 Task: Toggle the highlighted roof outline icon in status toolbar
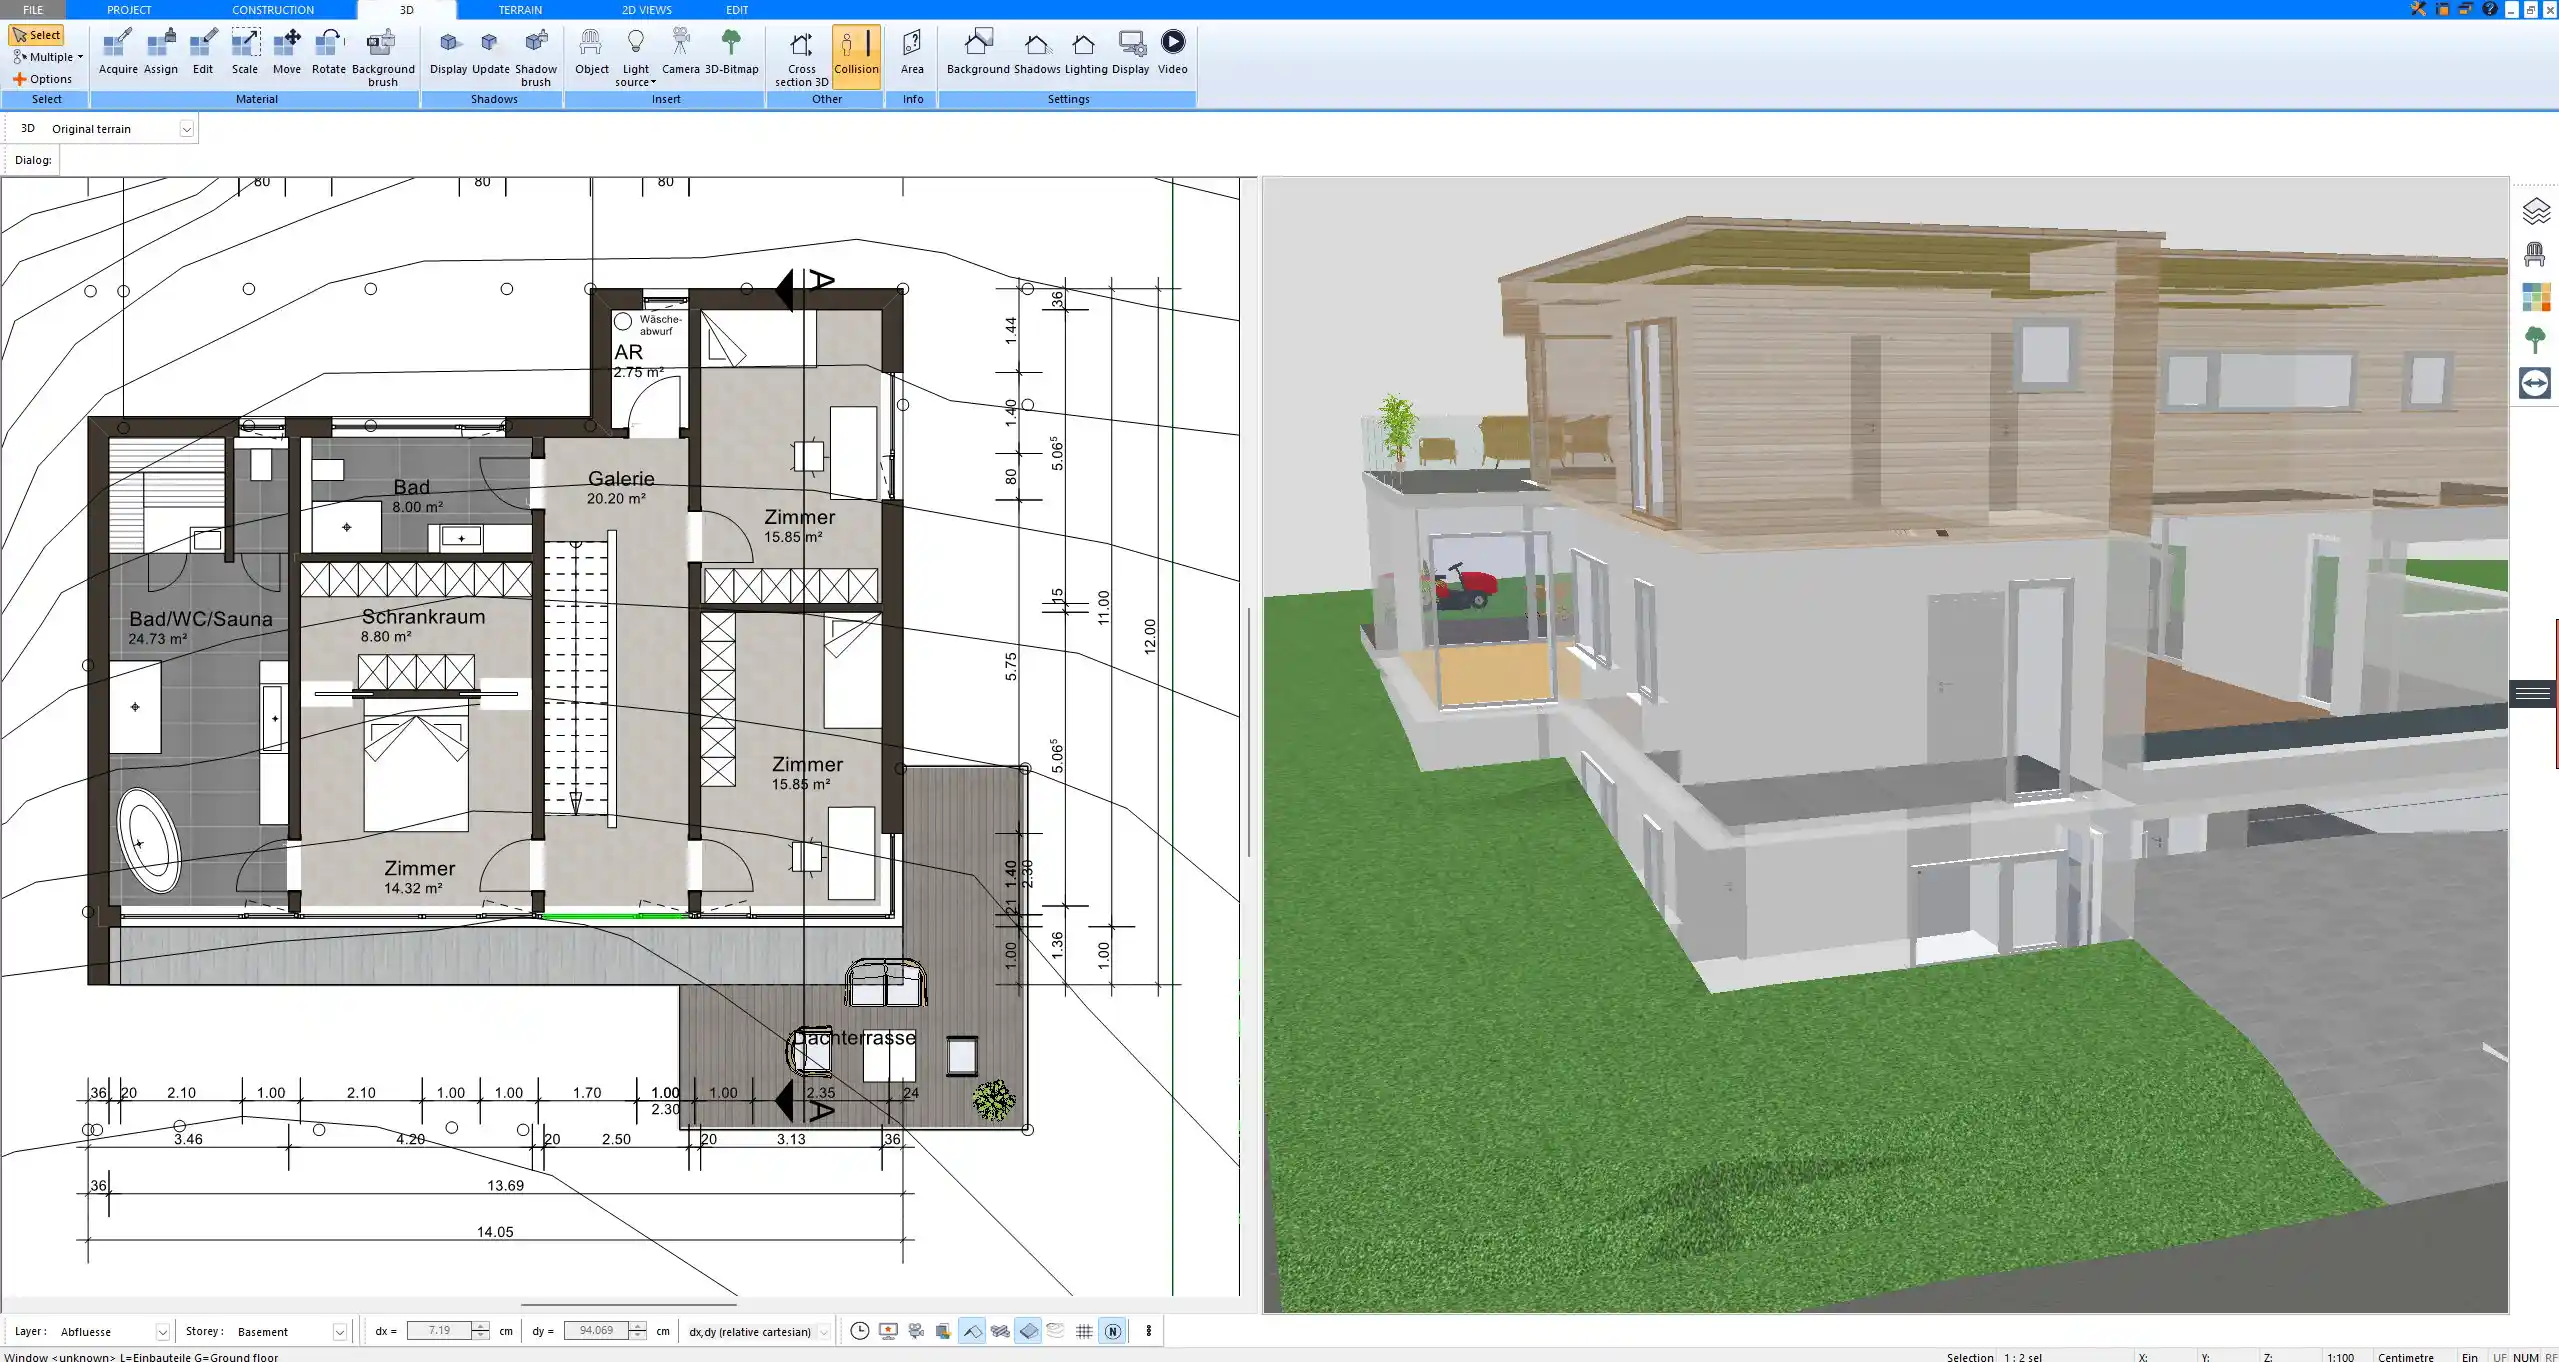tap(971, 1331)
